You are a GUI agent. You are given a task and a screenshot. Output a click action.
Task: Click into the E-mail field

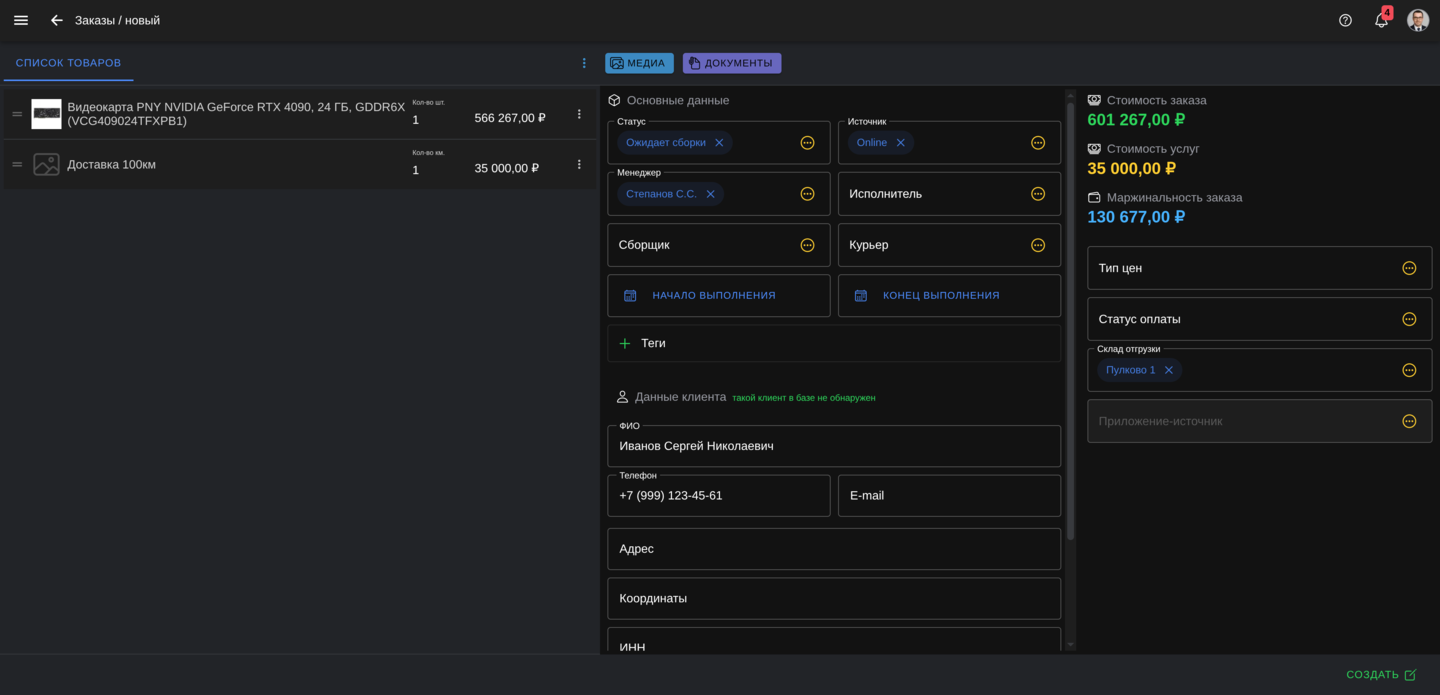948,496
